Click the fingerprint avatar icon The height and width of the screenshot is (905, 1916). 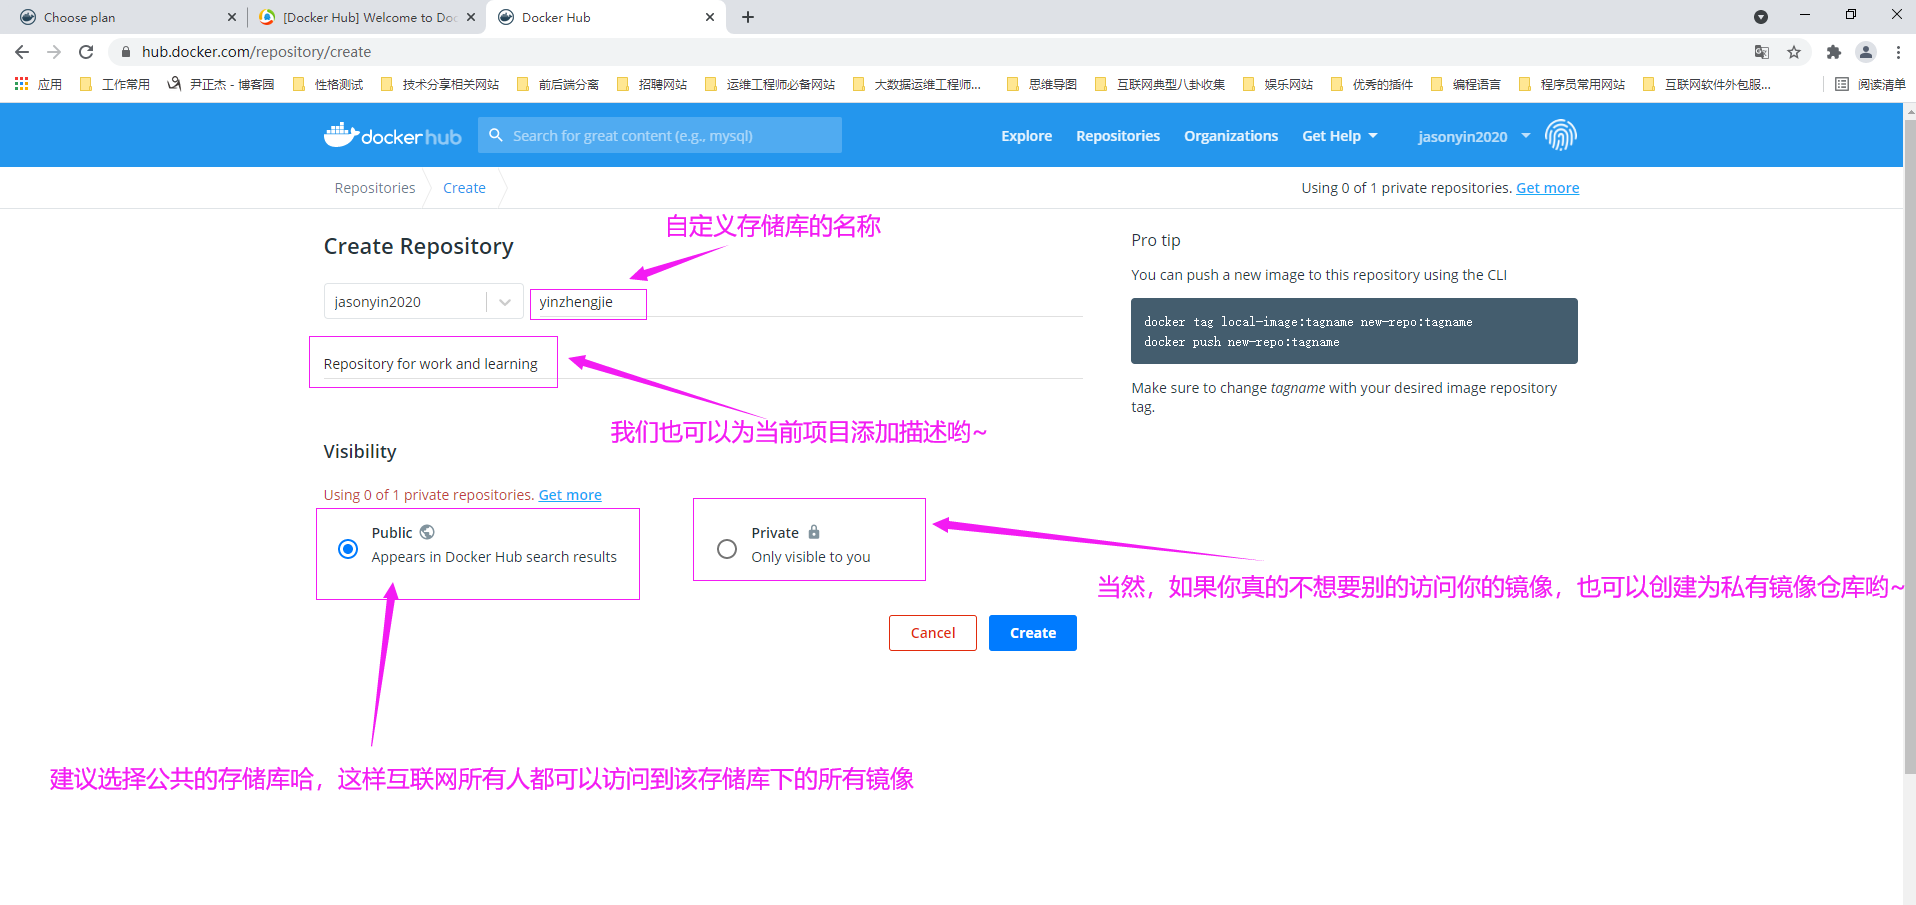click(1560, 135)
